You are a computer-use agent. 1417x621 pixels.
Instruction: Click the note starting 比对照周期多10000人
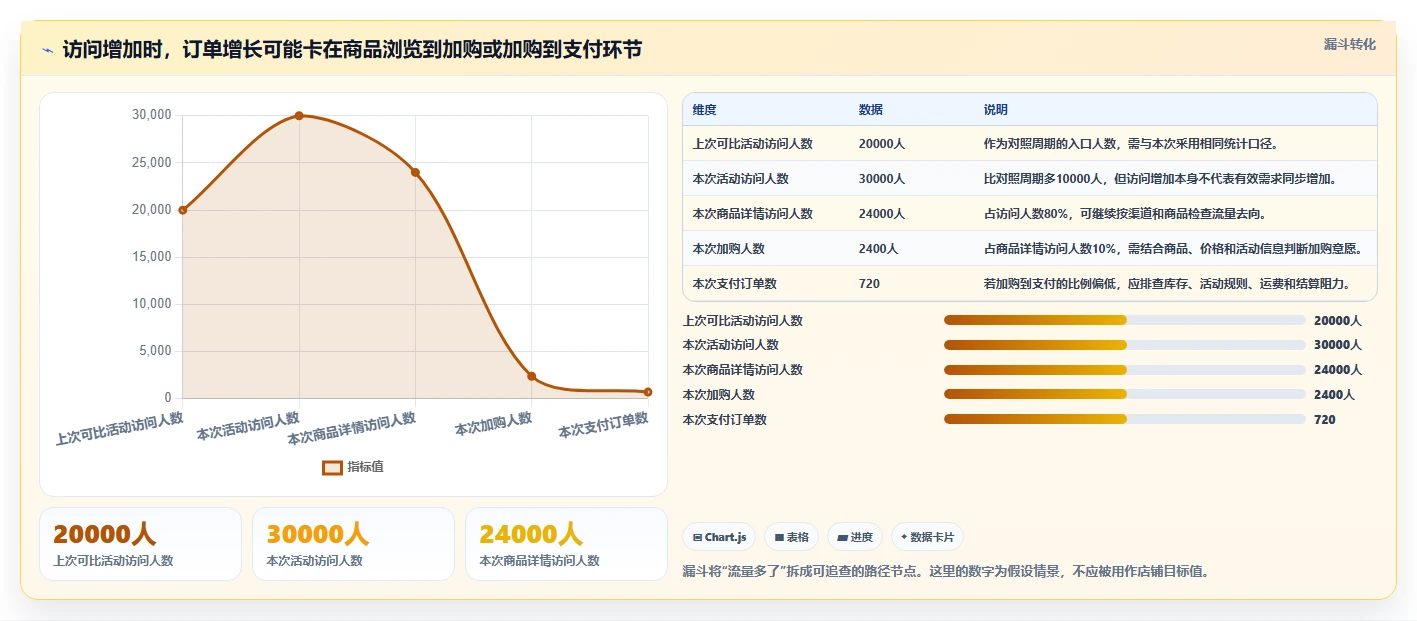tap(1160, 179)
